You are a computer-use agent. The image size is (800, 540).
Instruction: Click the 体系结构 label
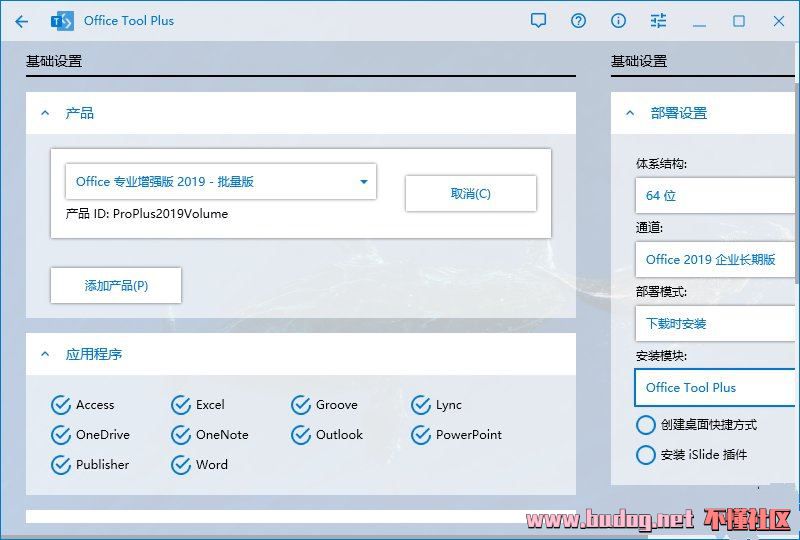(x=661, y=164)
